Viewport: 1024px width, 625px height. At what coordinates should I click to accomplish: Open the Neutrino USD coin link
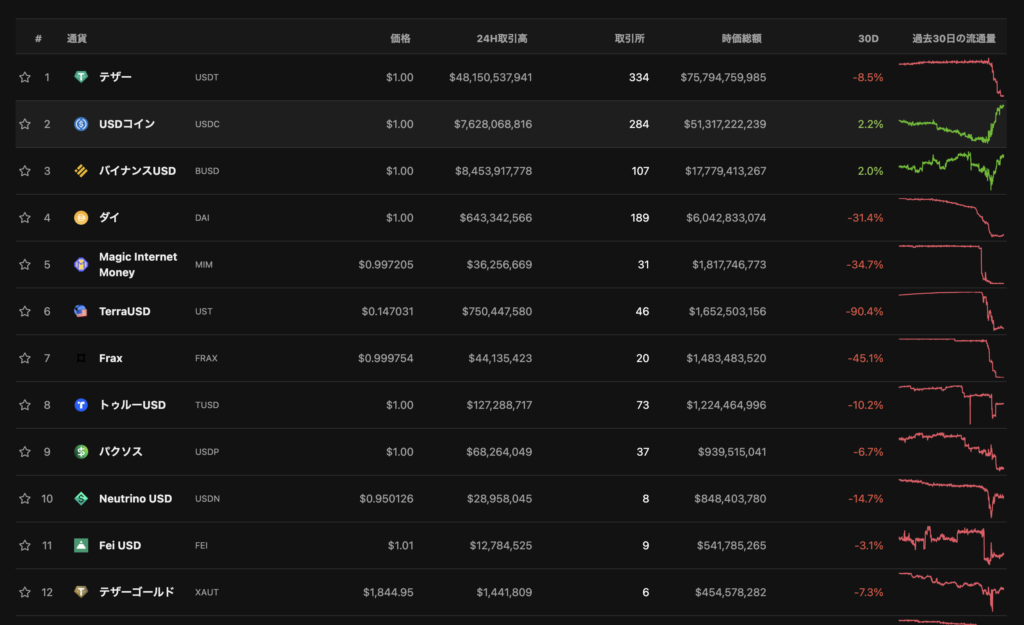pyautogui.click(x=135, y=498)
